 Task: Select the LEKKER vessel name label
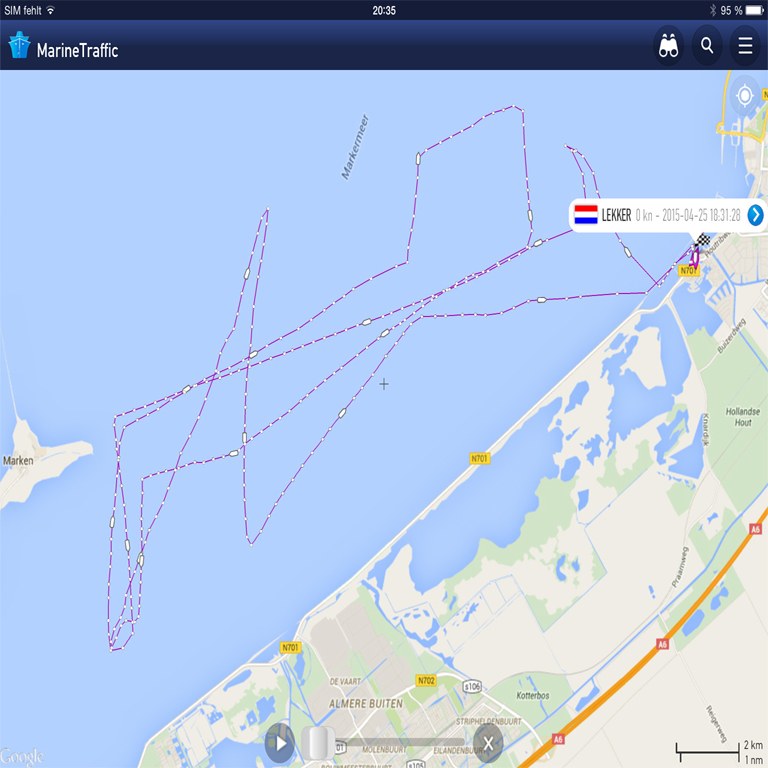coord(616,215)
